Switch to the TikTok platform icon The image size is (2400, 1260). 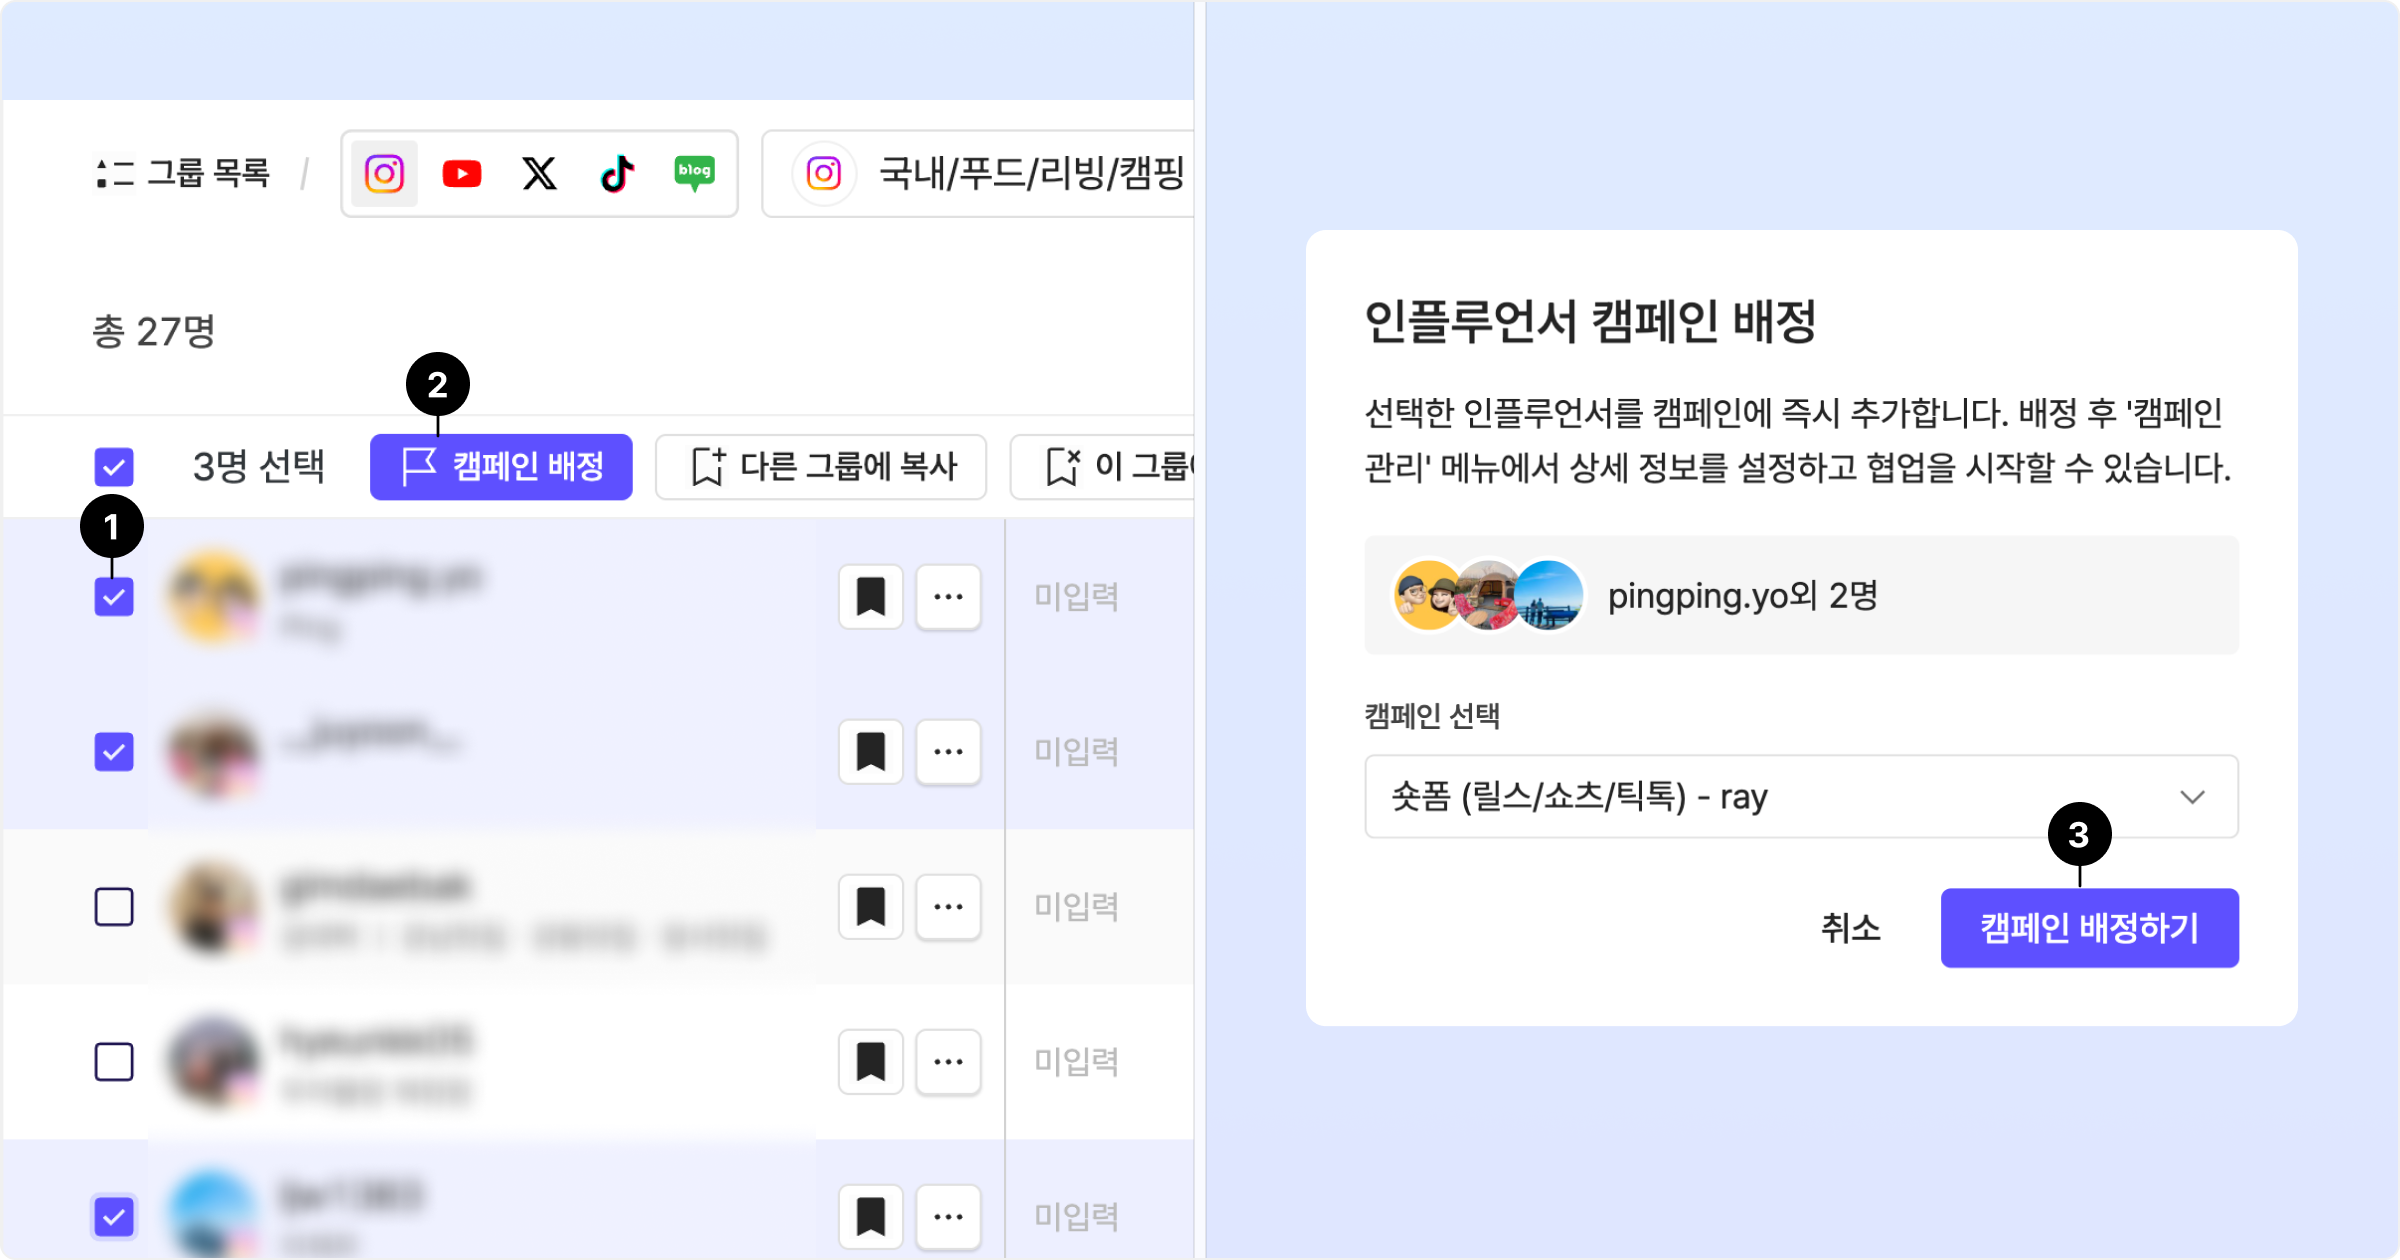pyautogui.click(x=617, y=174)
